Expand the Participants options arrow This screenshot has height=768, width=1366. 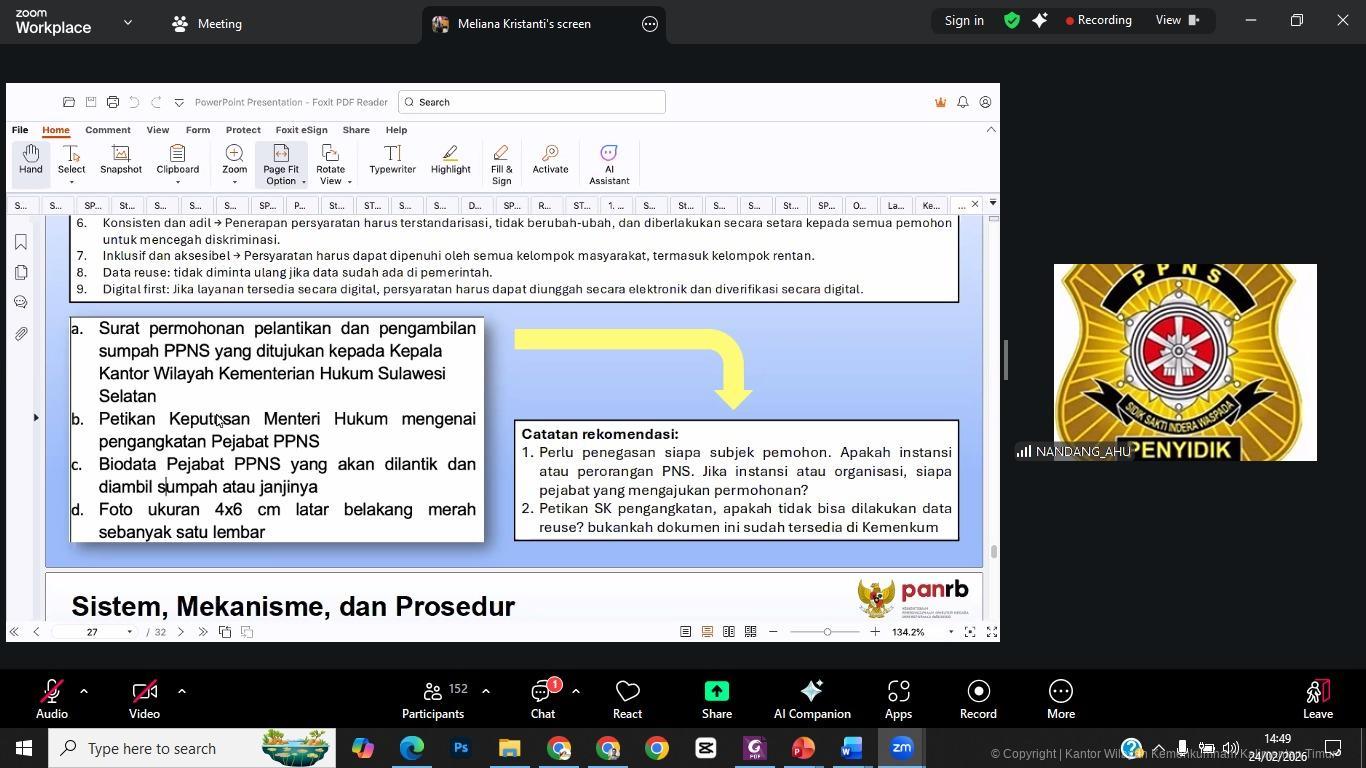click(x=486, y=691)
